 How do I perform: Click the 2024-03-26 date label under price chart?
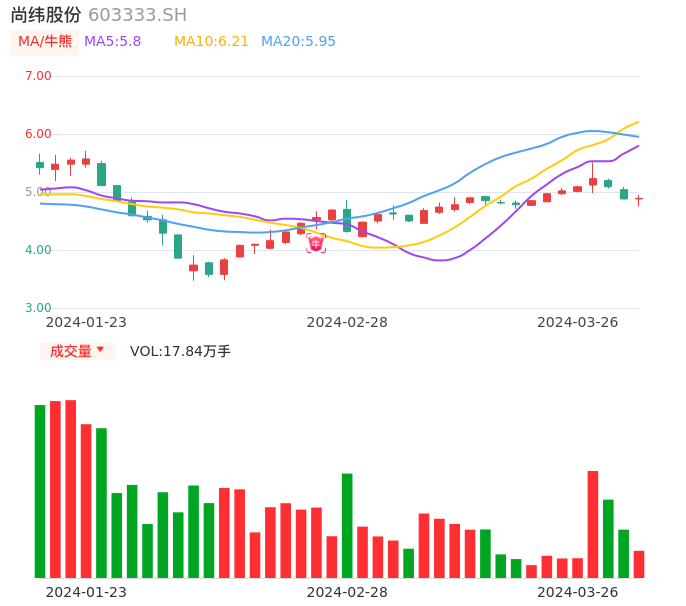tap(578, 322)
